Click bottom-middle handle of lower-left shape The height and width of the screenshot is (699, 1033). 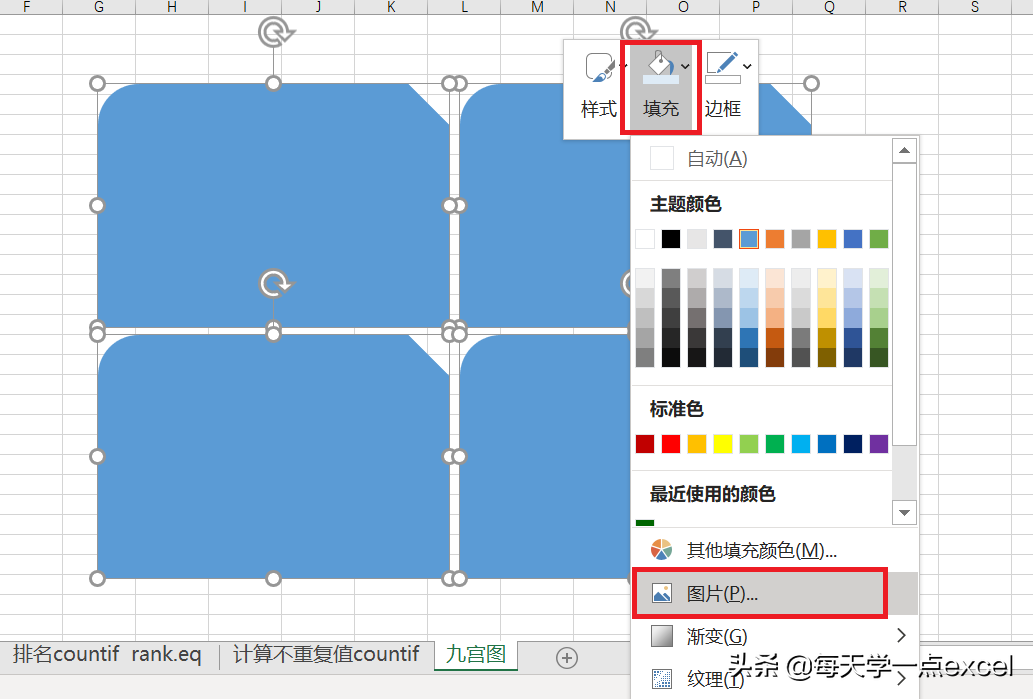[x=273, y=578]
